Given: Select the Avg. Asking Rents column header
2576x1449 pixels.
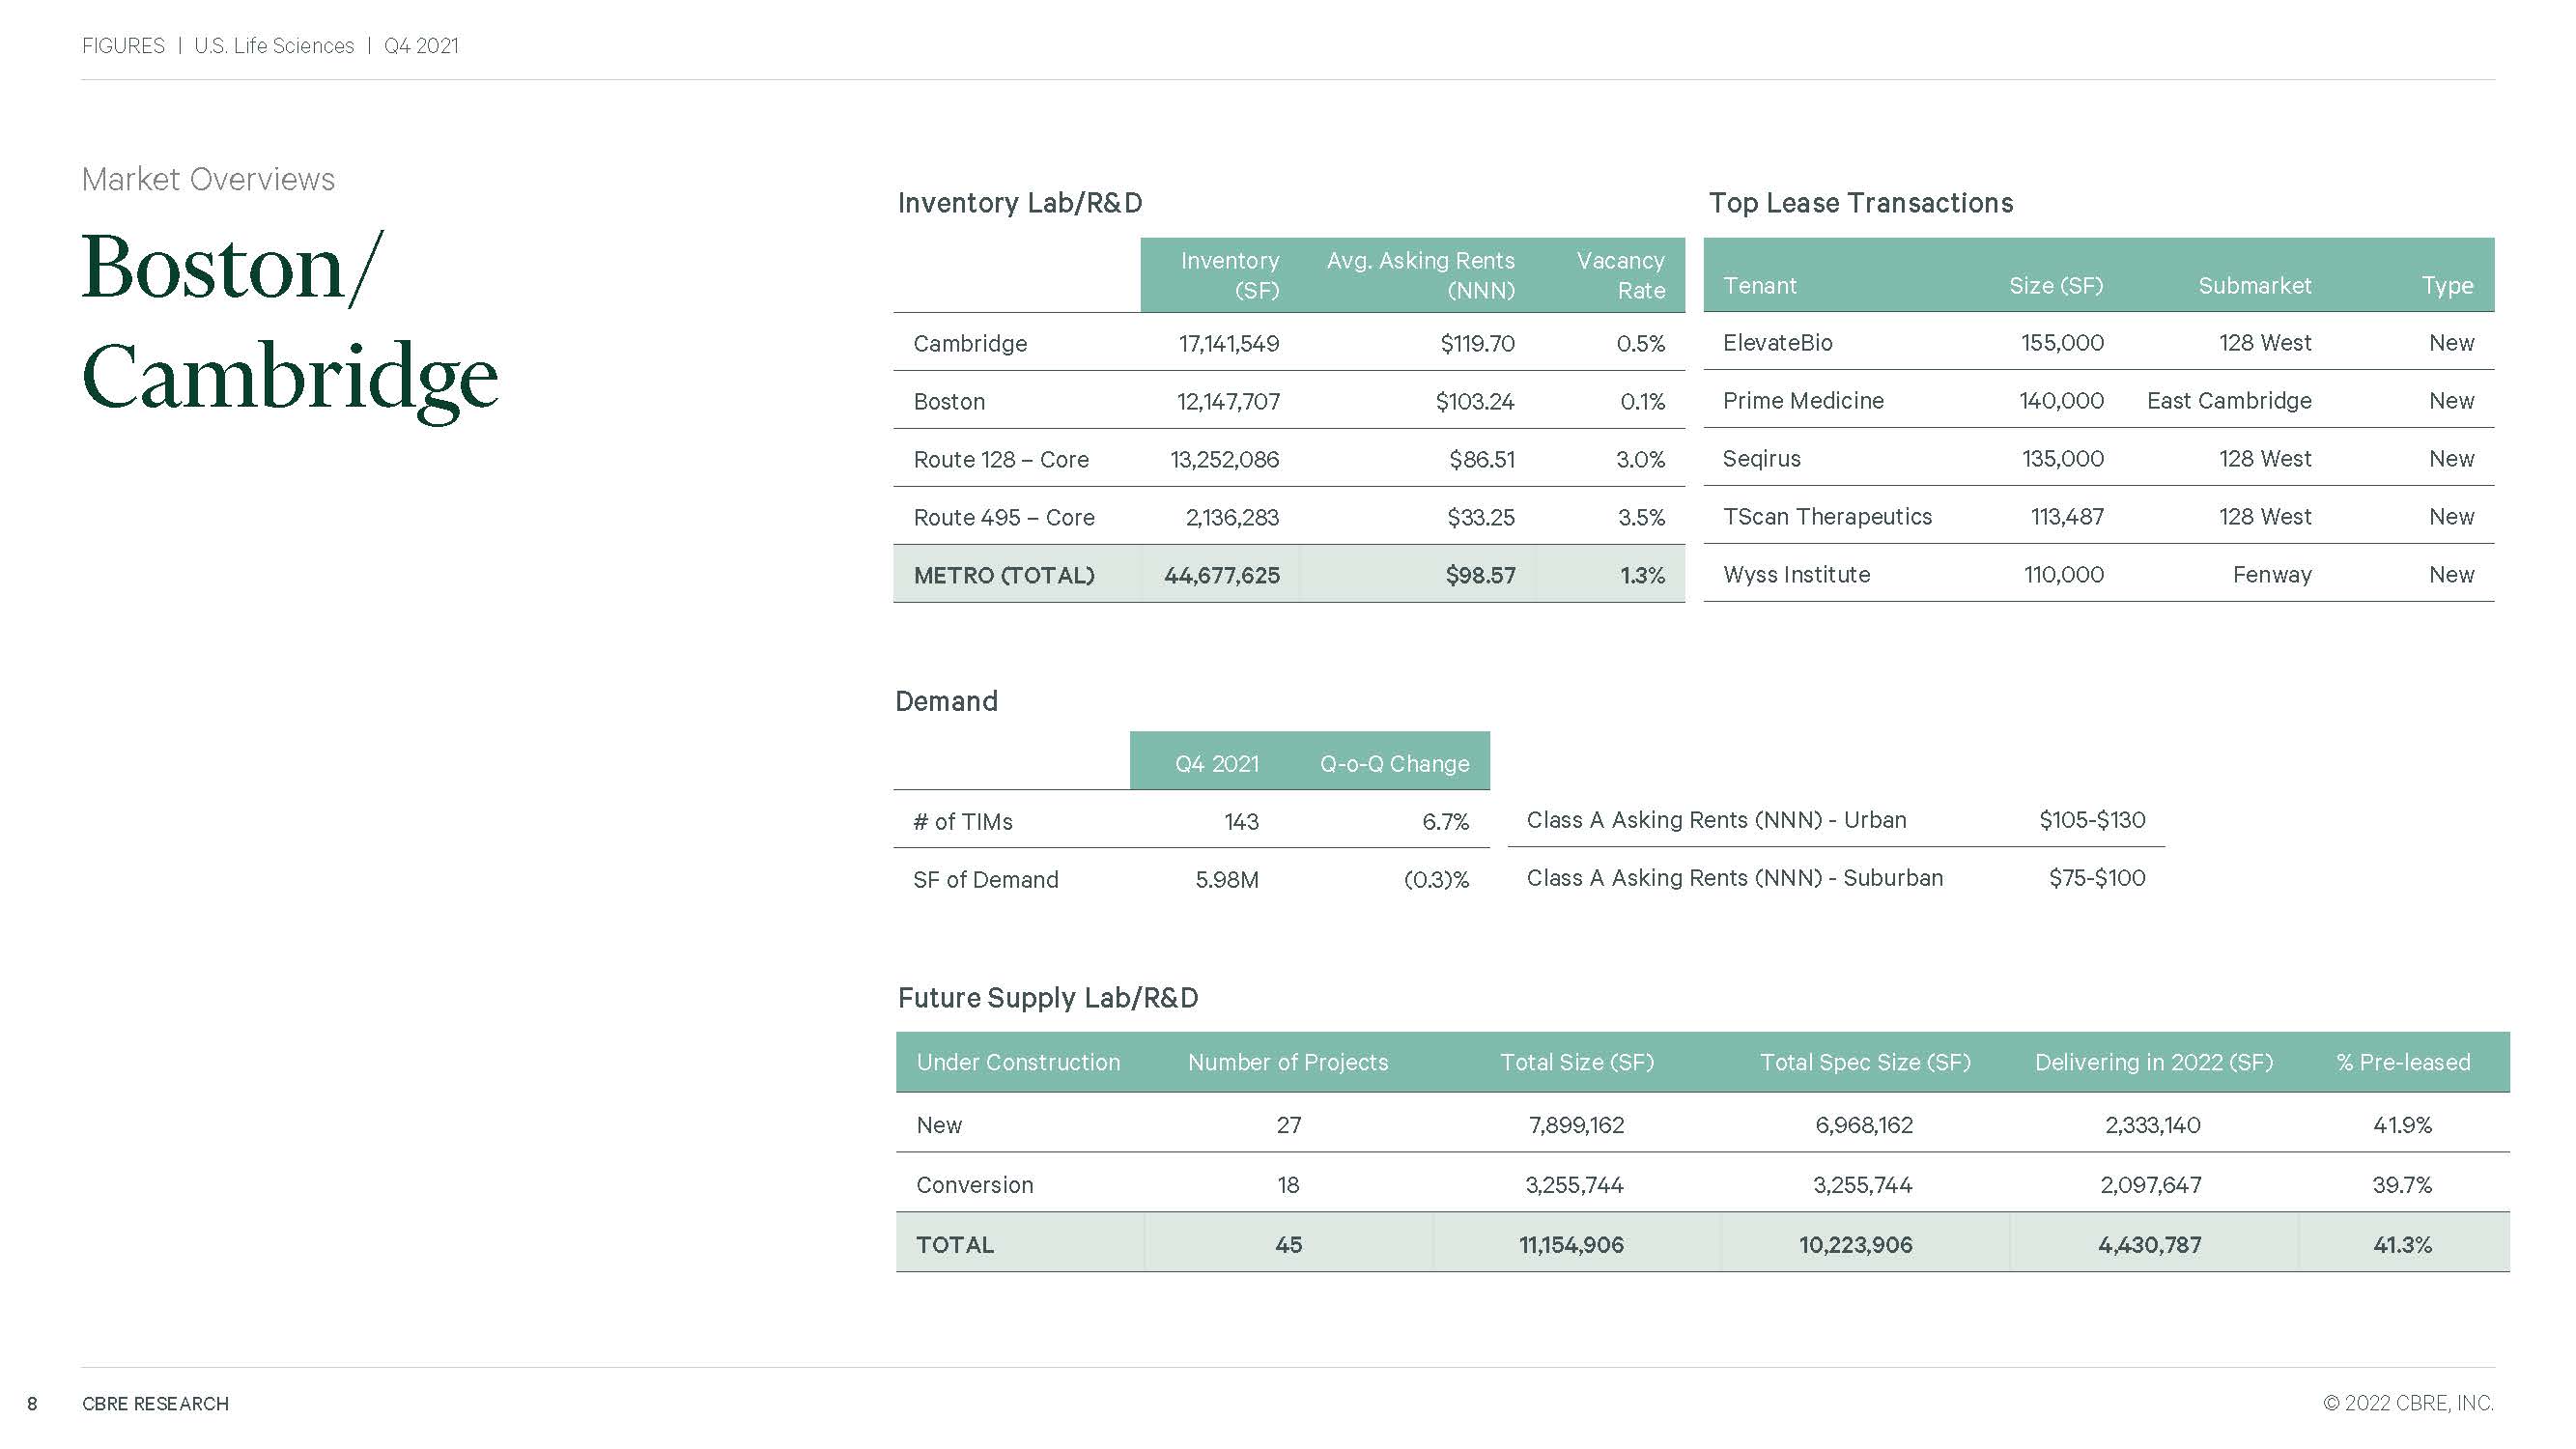Looking at the screenshot, I should click(x=1420, y=275).
